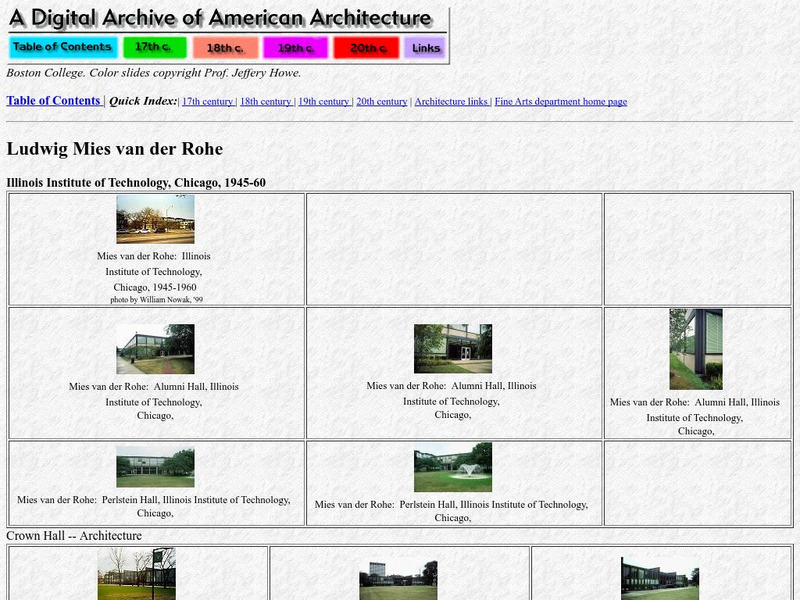Screen dimensions: 800x600
Task: Click 'A Digital Archive of American Architecture' title
Action: coord(220,17)
